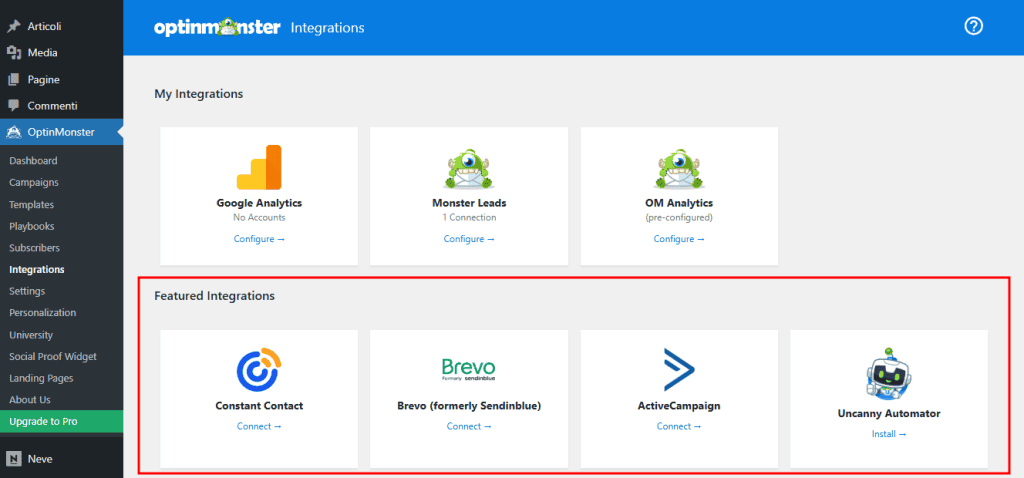Click the Neve theme icon

tap(14, 458)
